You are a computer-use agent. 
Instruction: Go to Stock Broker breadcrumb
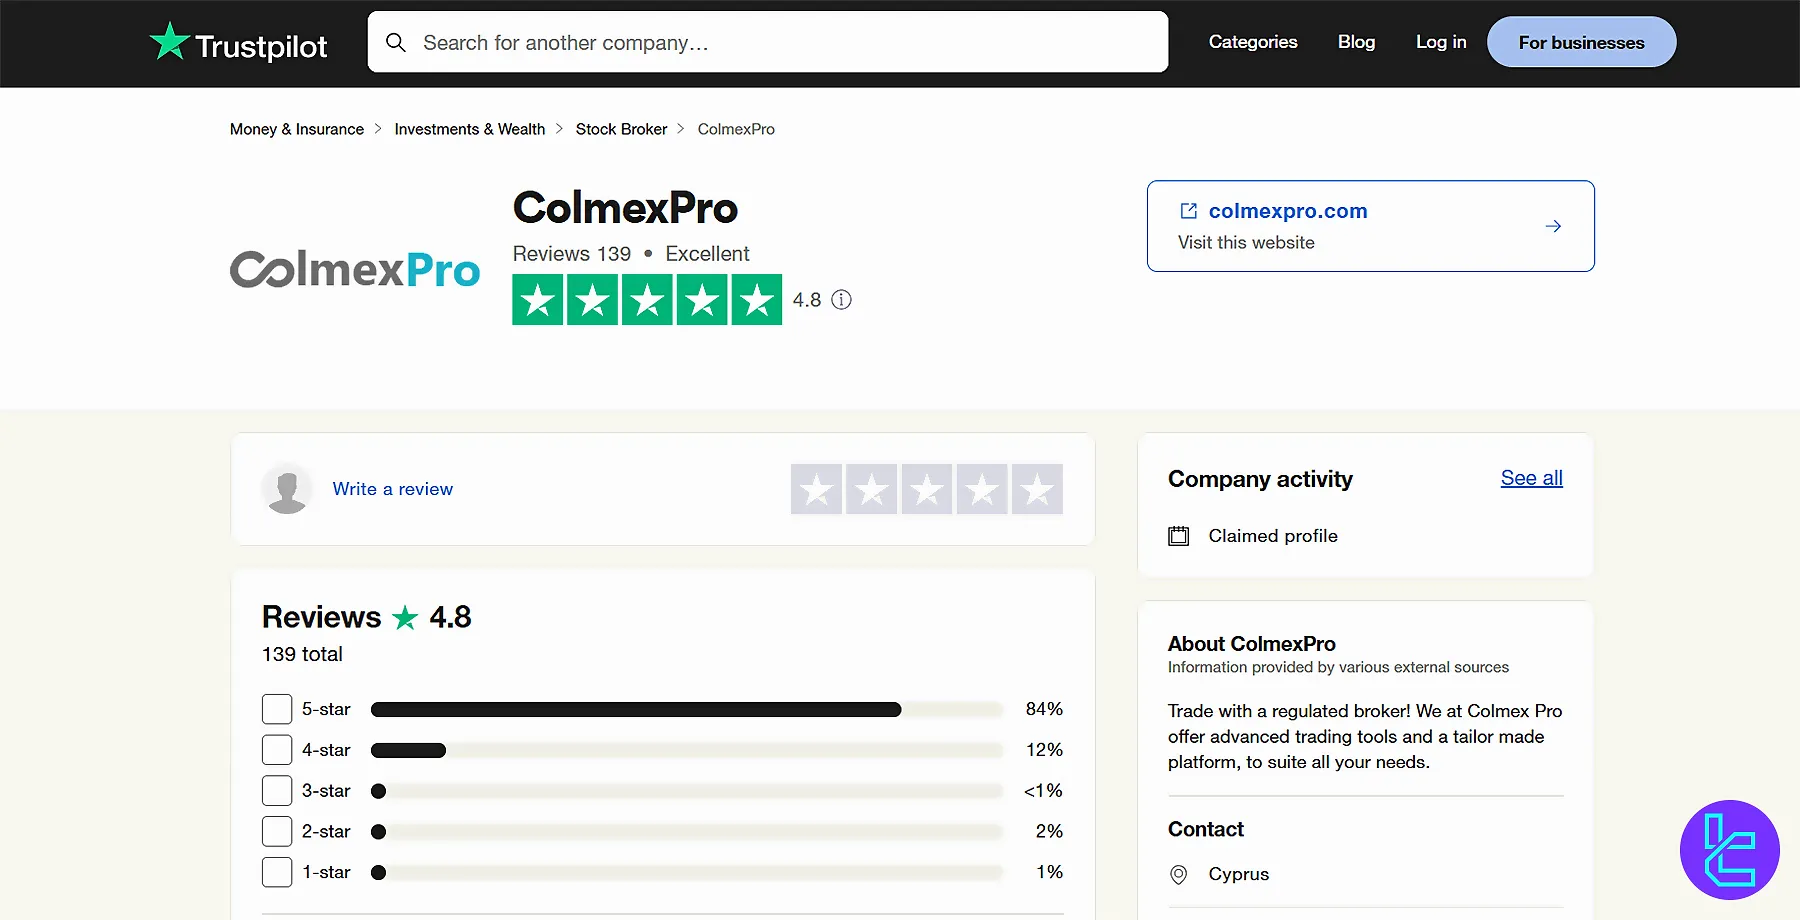(621, 129)
